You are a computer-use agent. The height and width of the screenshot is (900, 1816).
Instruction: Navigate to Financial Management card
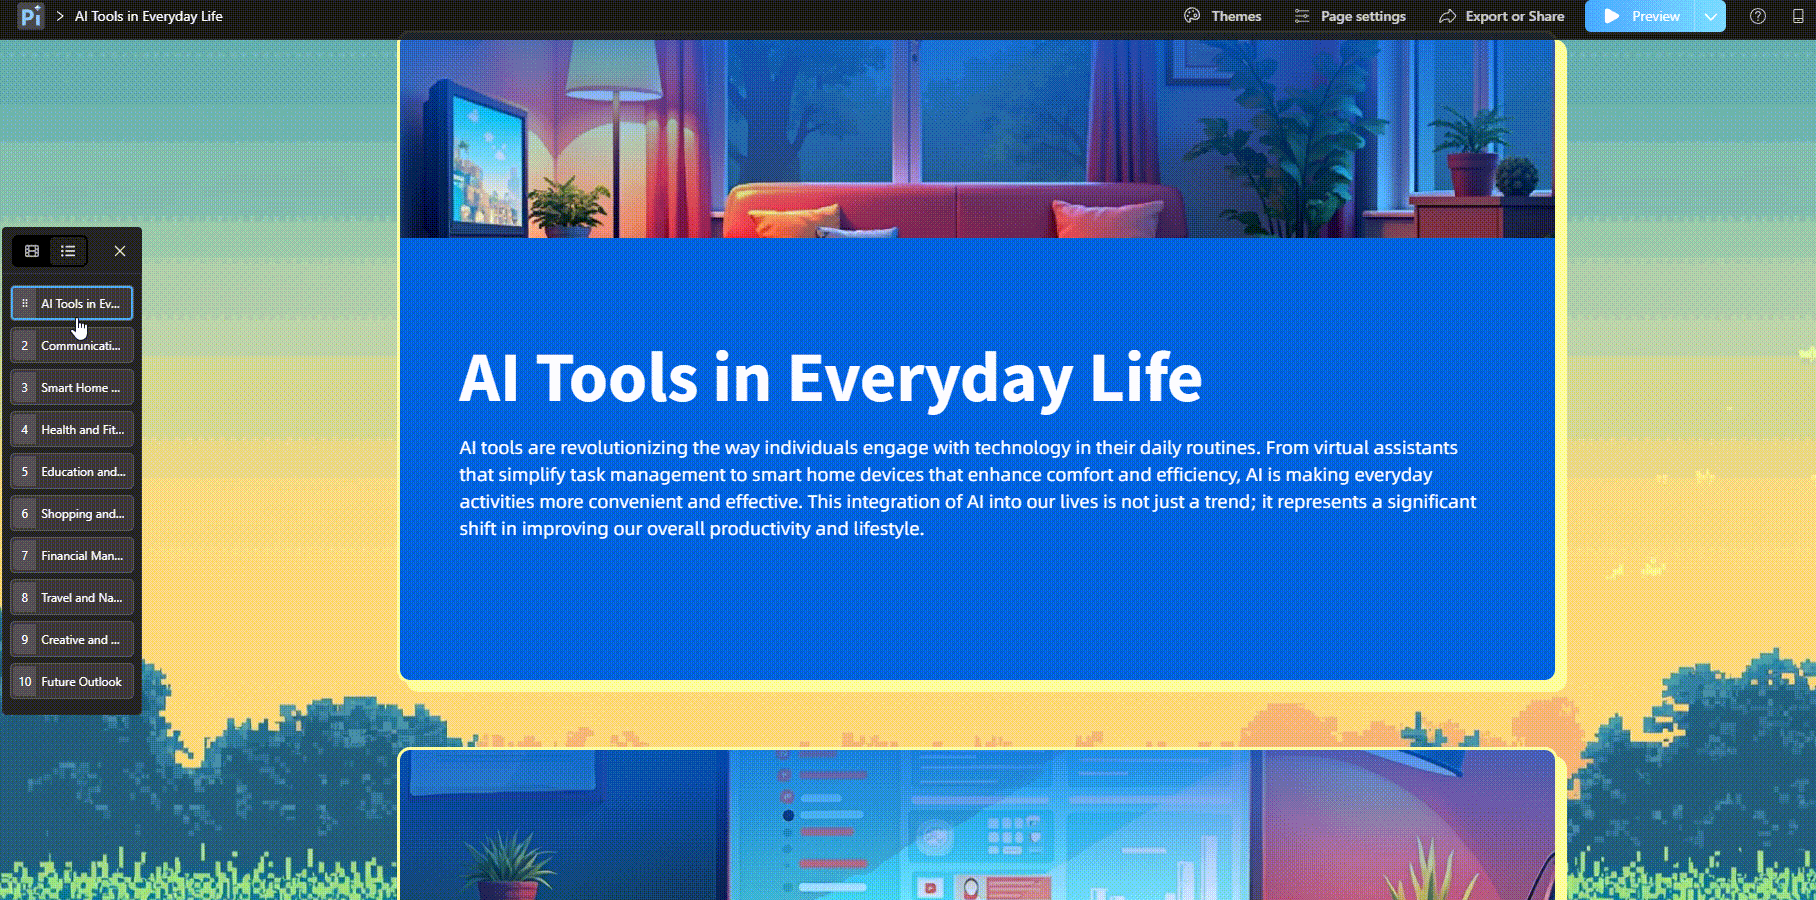click(72, 556)
